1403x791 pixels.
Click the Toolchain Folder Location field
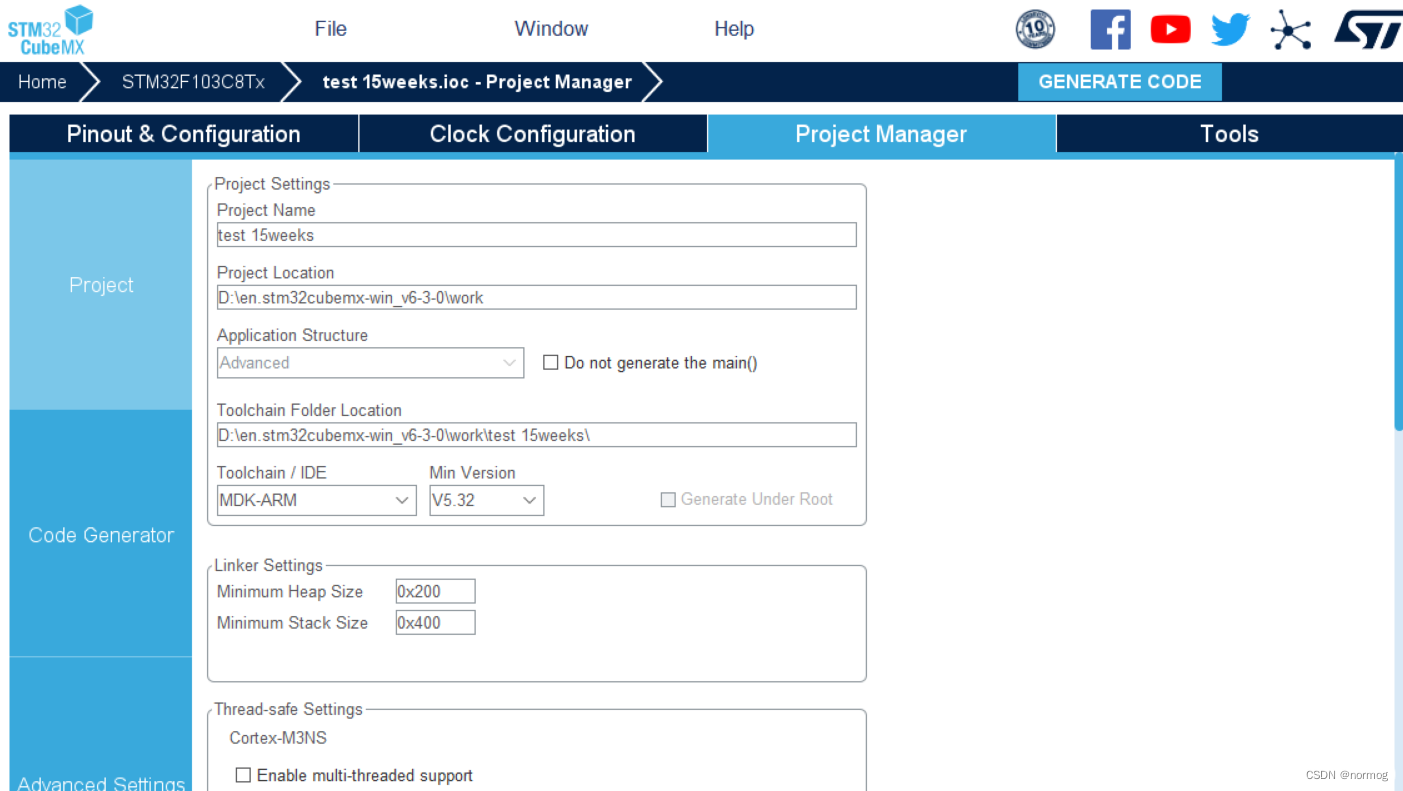pos(537,434)
